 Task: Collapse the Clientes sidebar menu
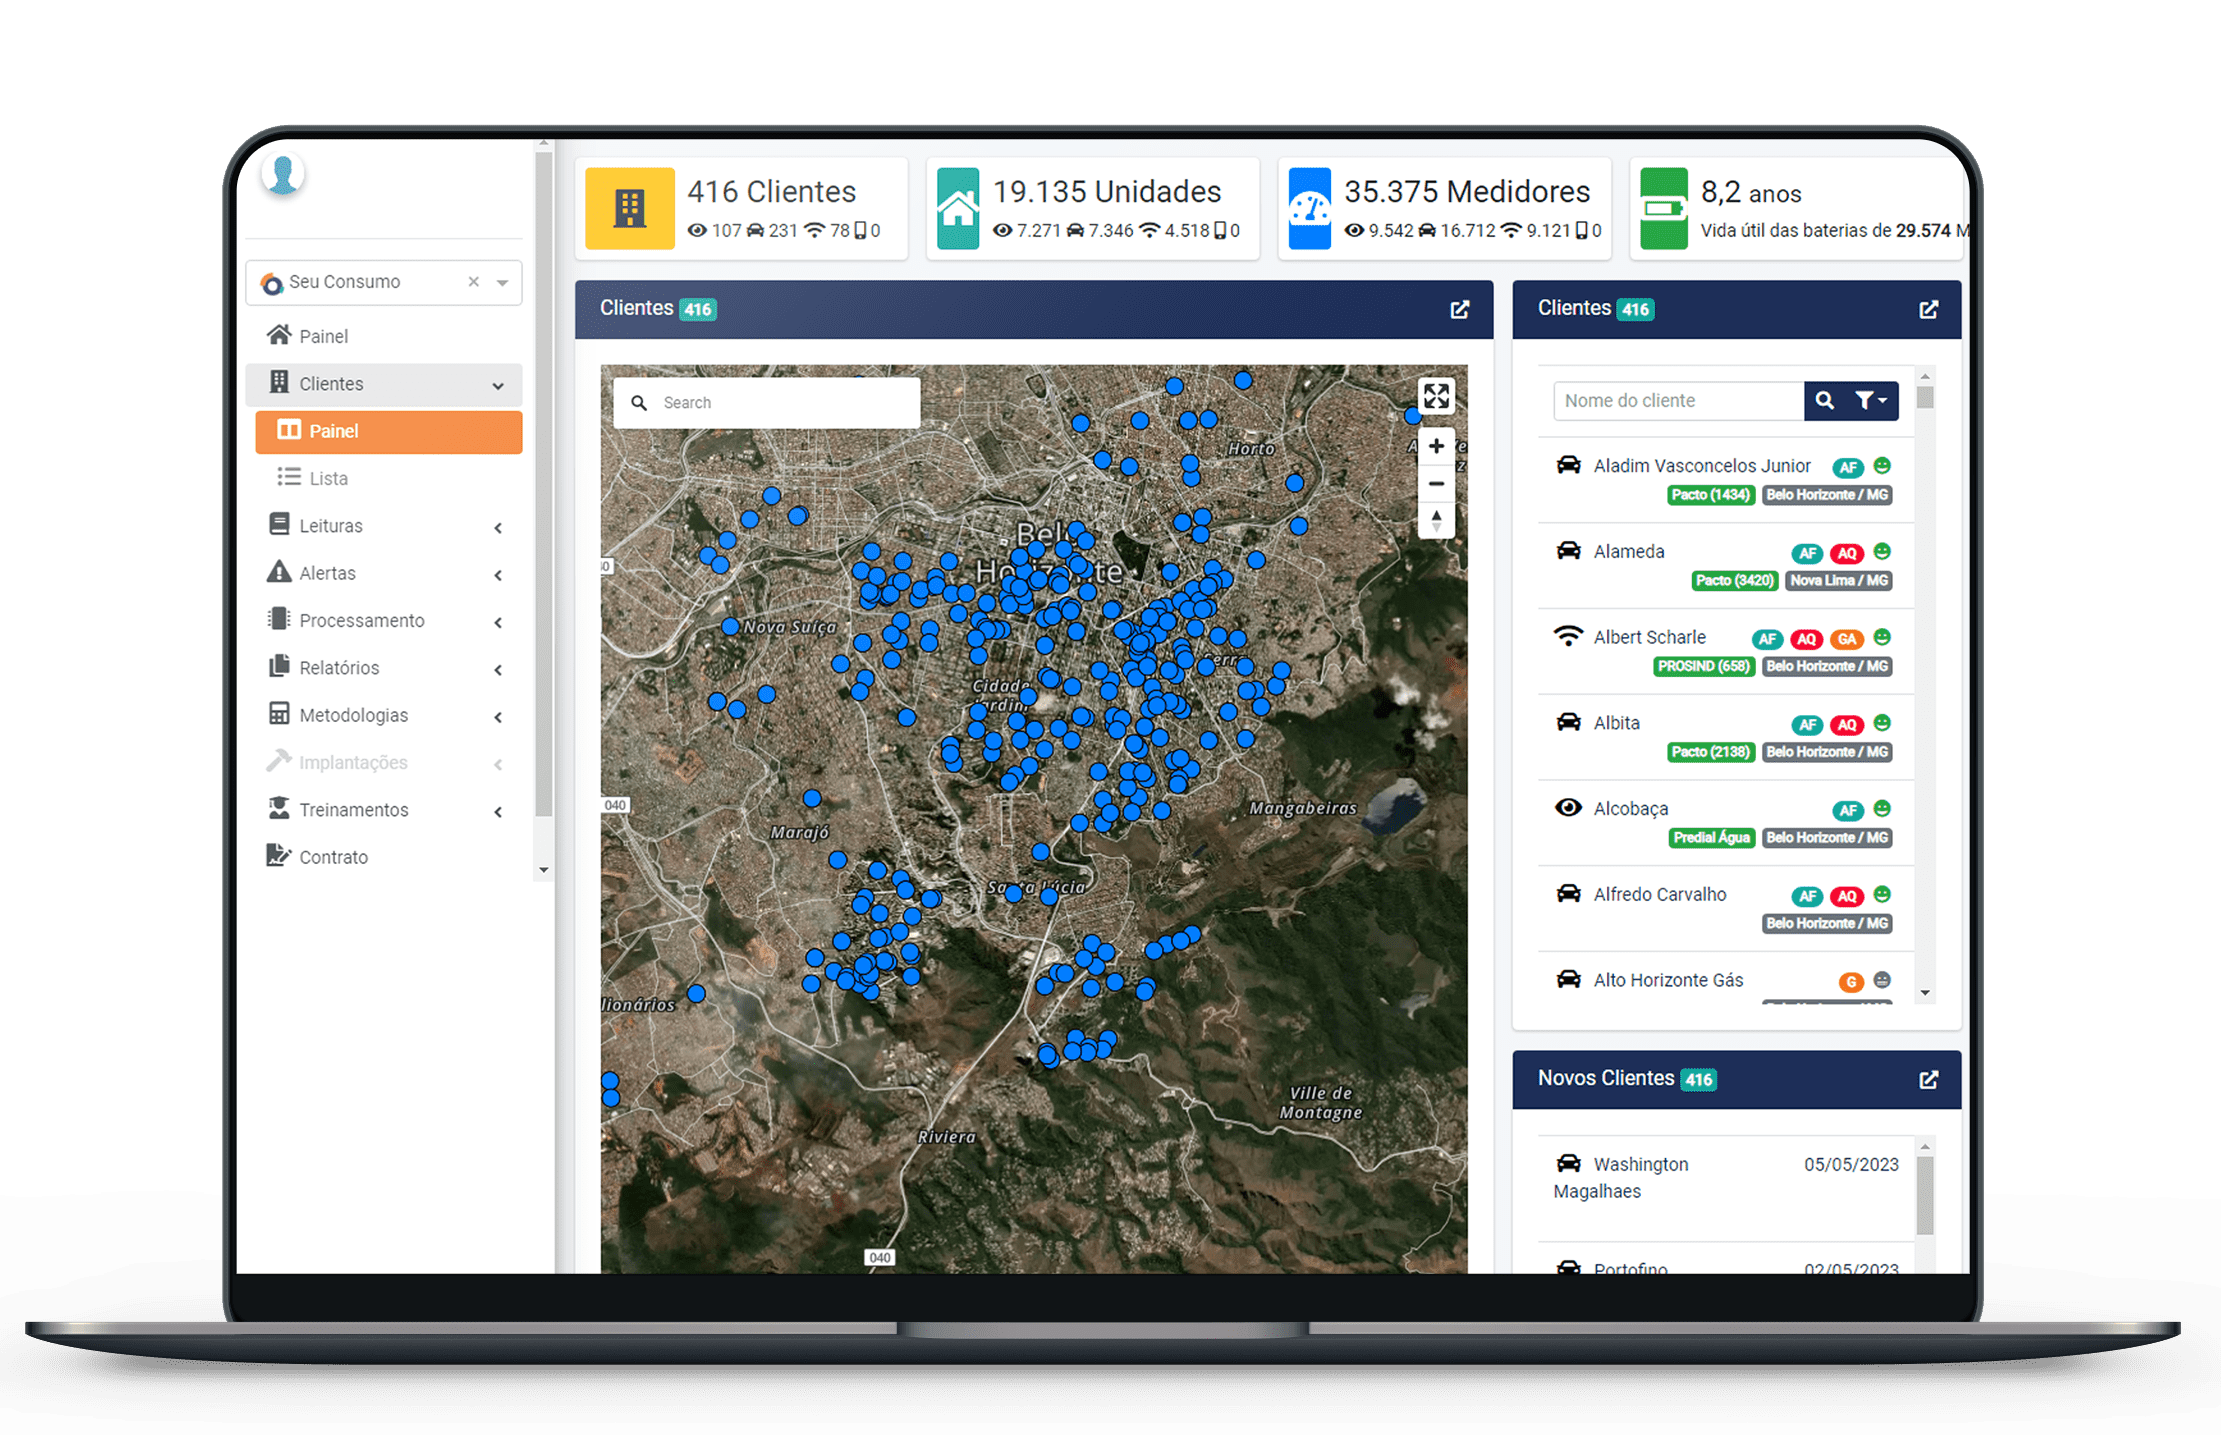coord(385,384)
